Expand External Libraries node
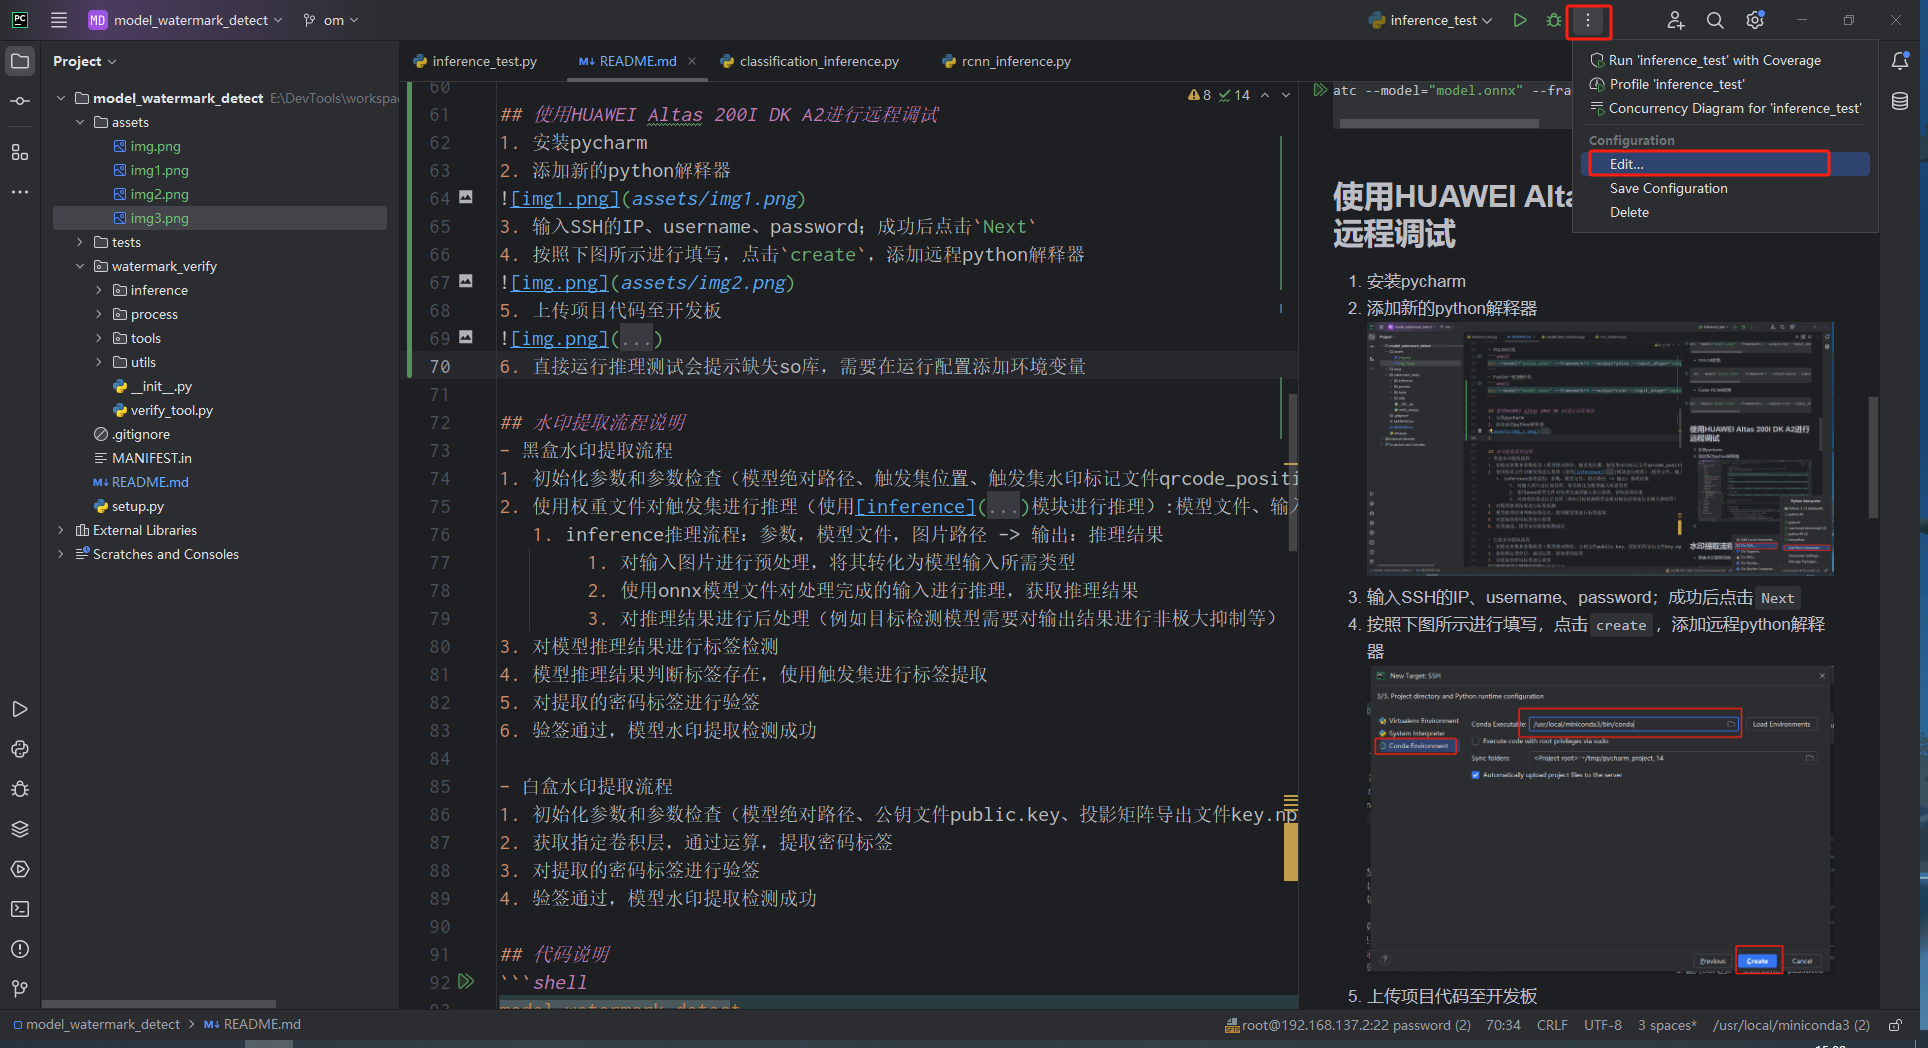This screenshot has width=1928, height=1048. 61,530
